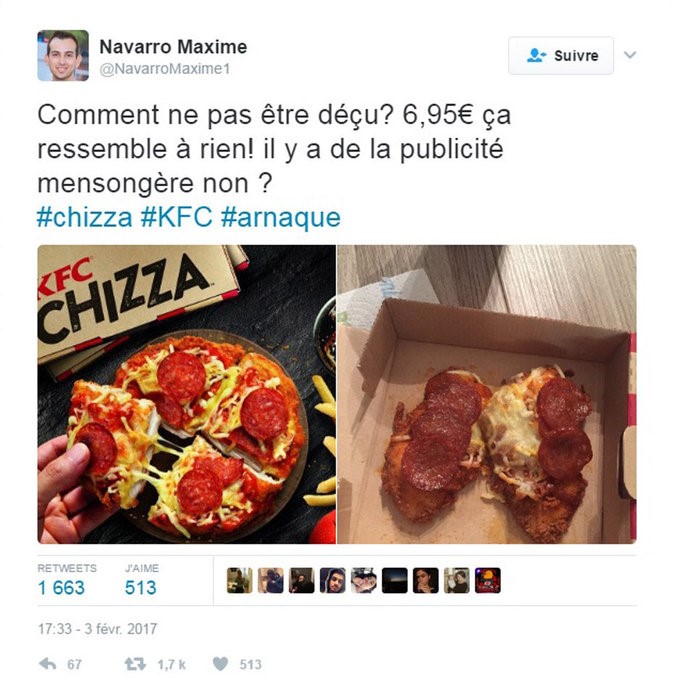Click the Suivre follow button

coord(561,56)
